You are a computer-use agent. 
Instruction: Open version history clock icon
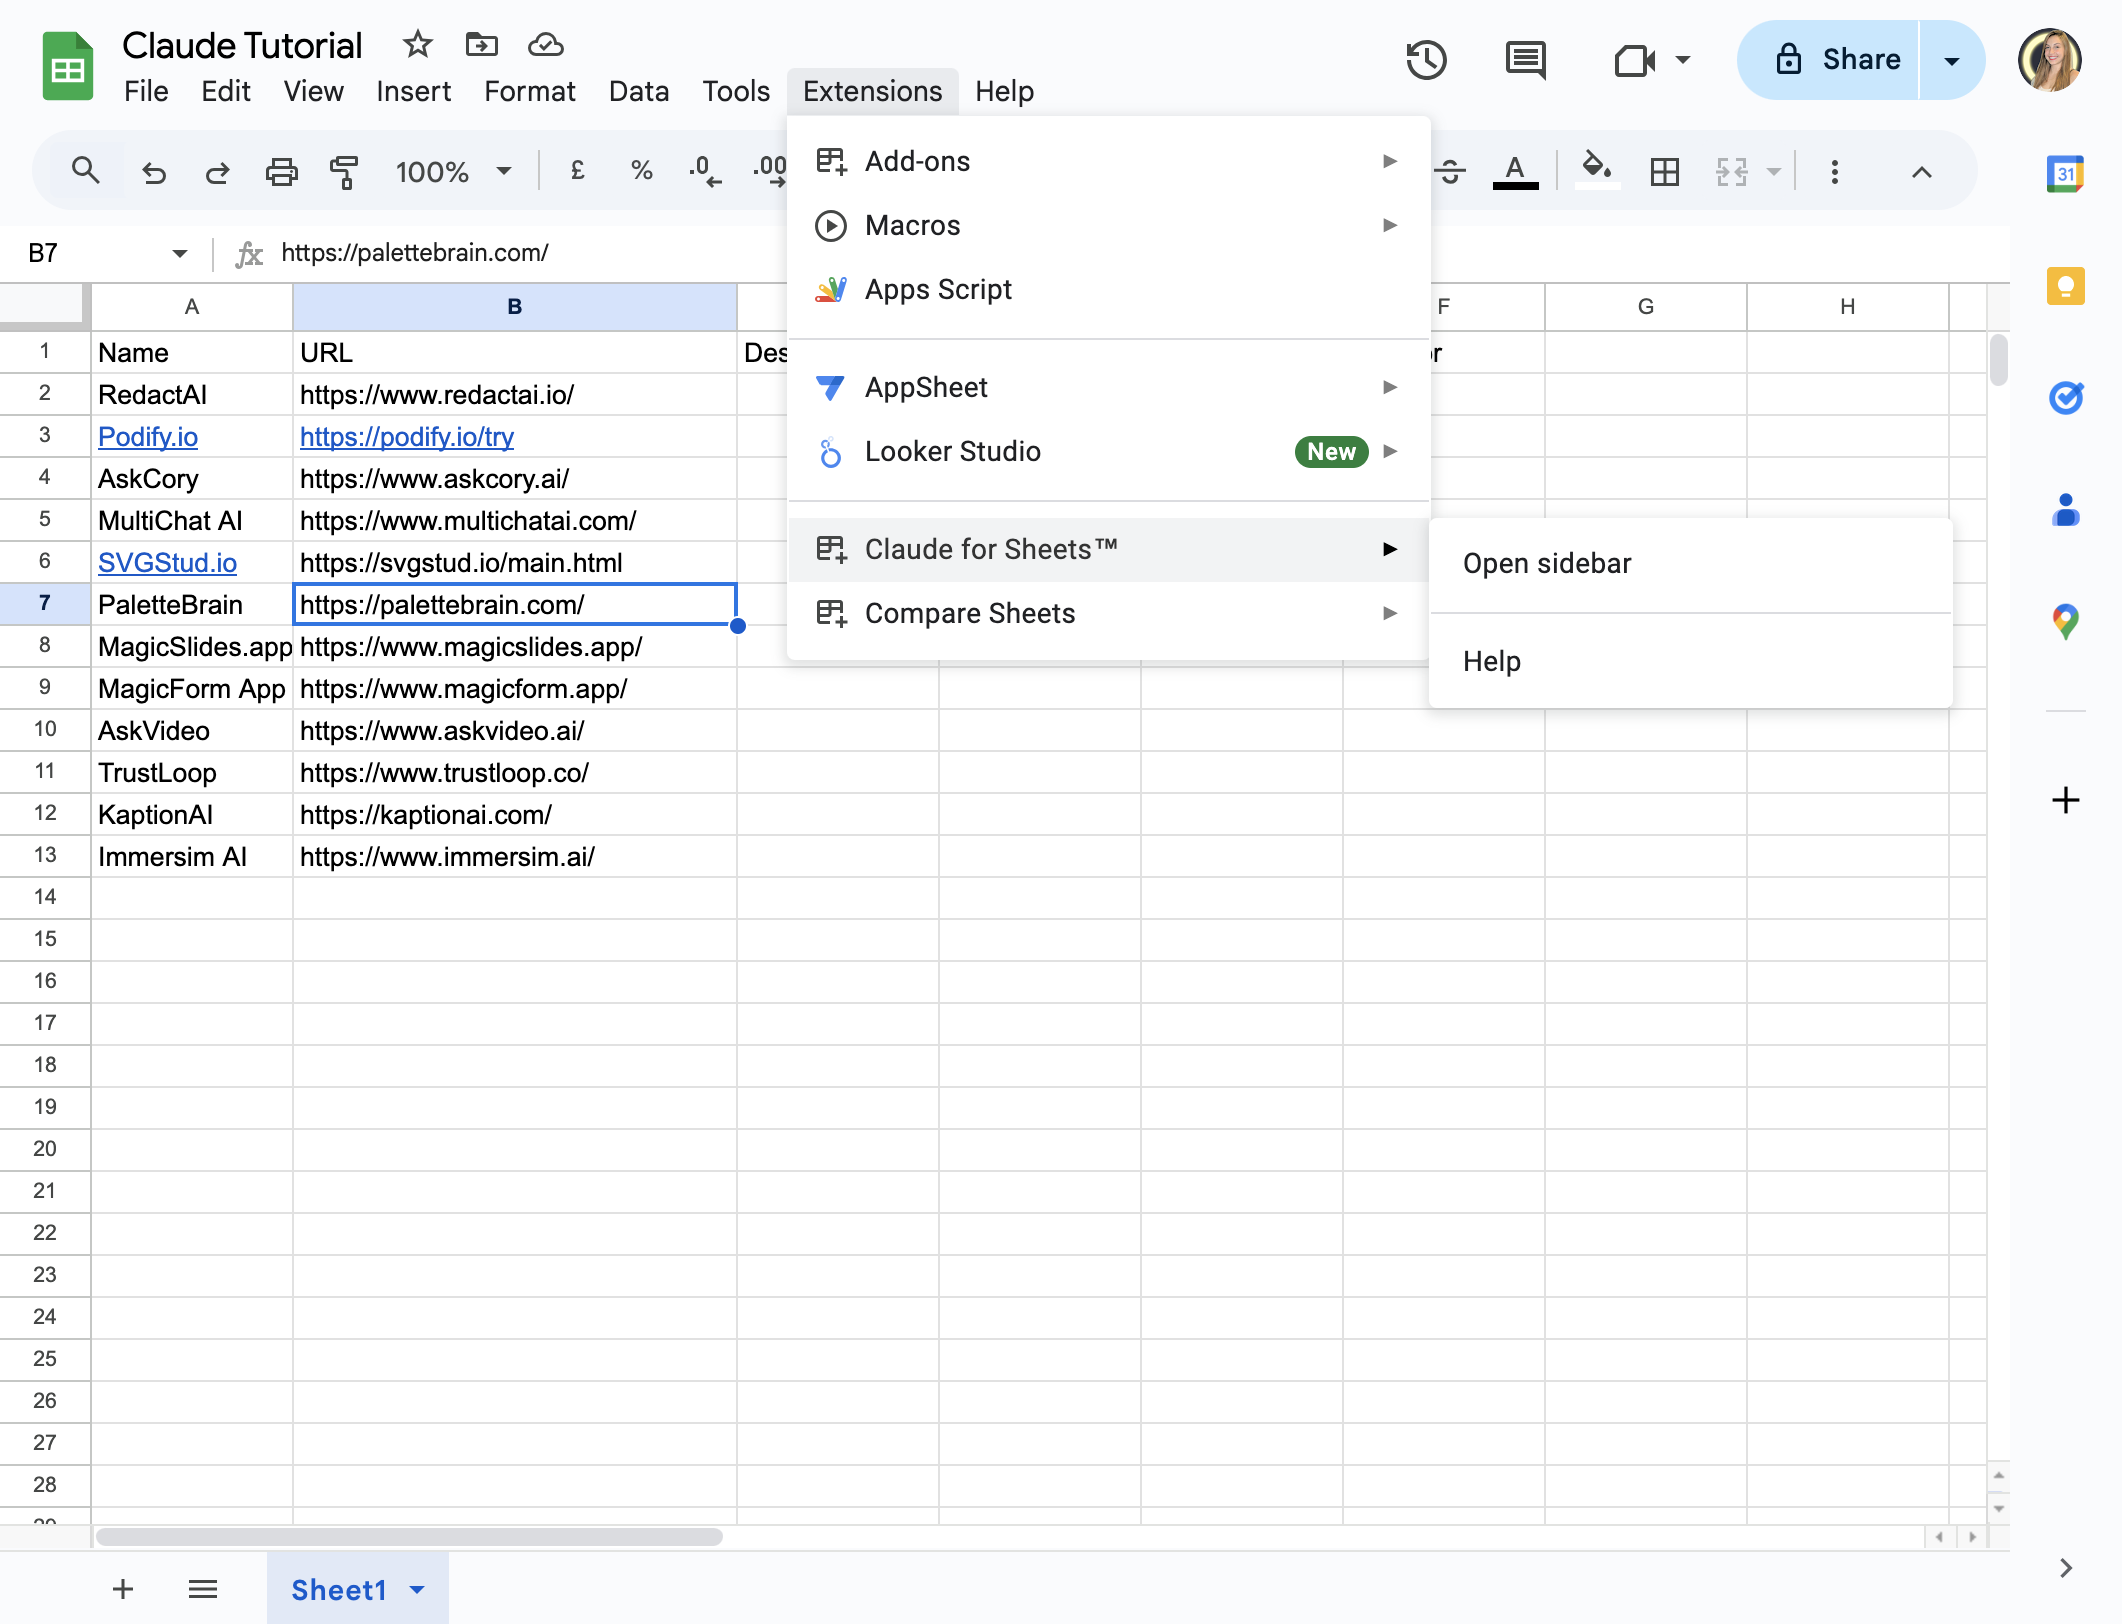click(x=1426, y=60)
